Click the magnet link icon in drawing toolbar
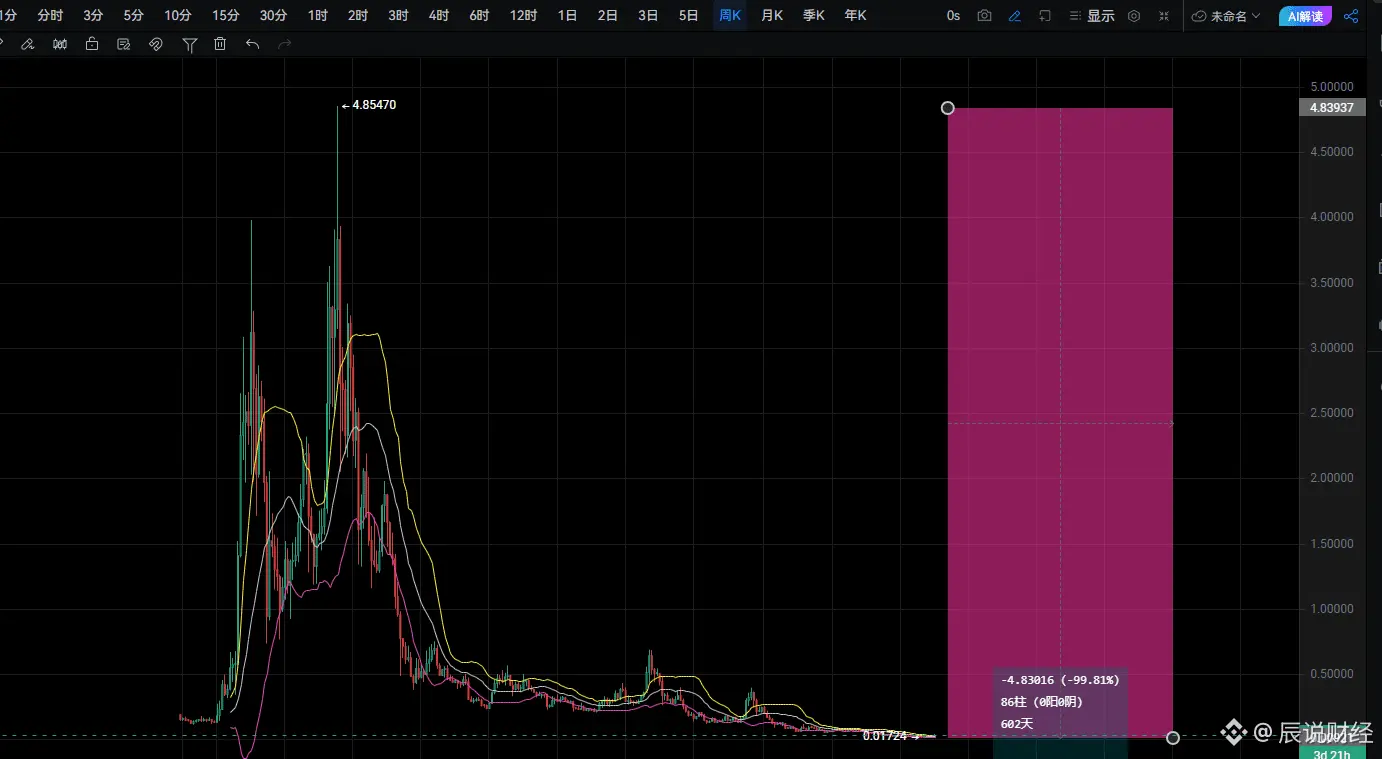This screenshot has height=759, width=1382. 156,44
